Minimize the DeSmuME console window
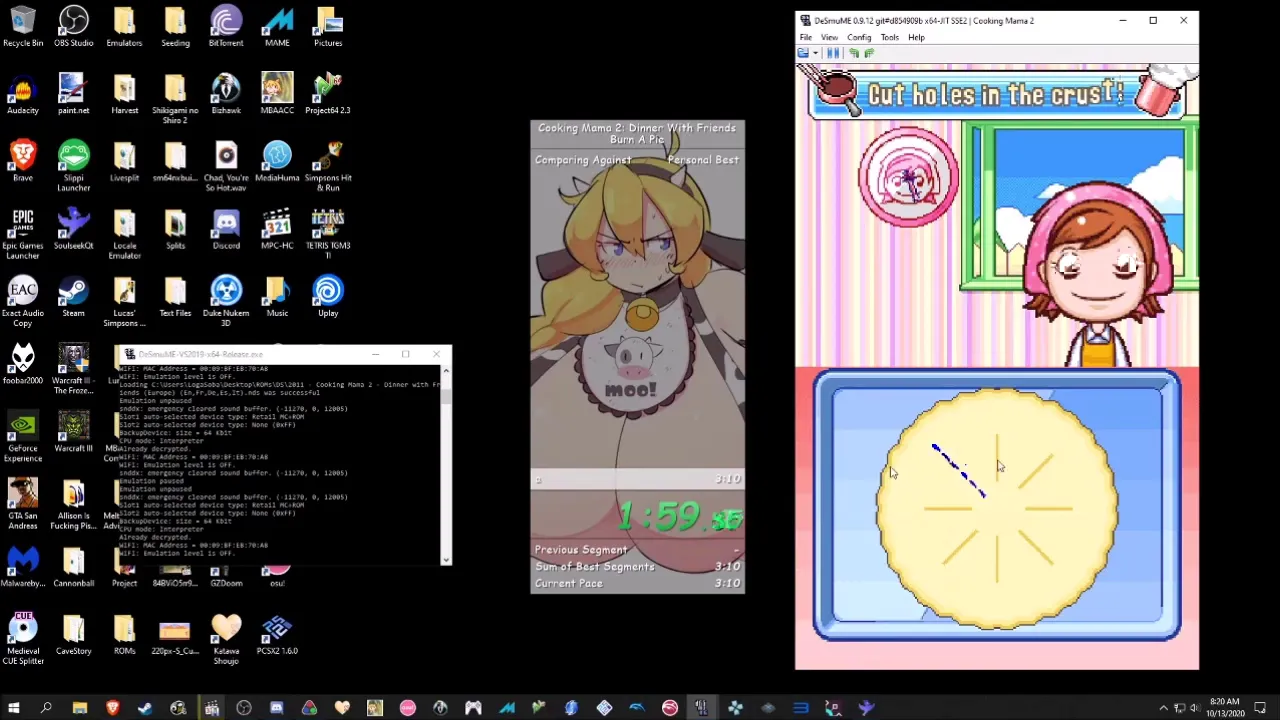 coord(375,354)
